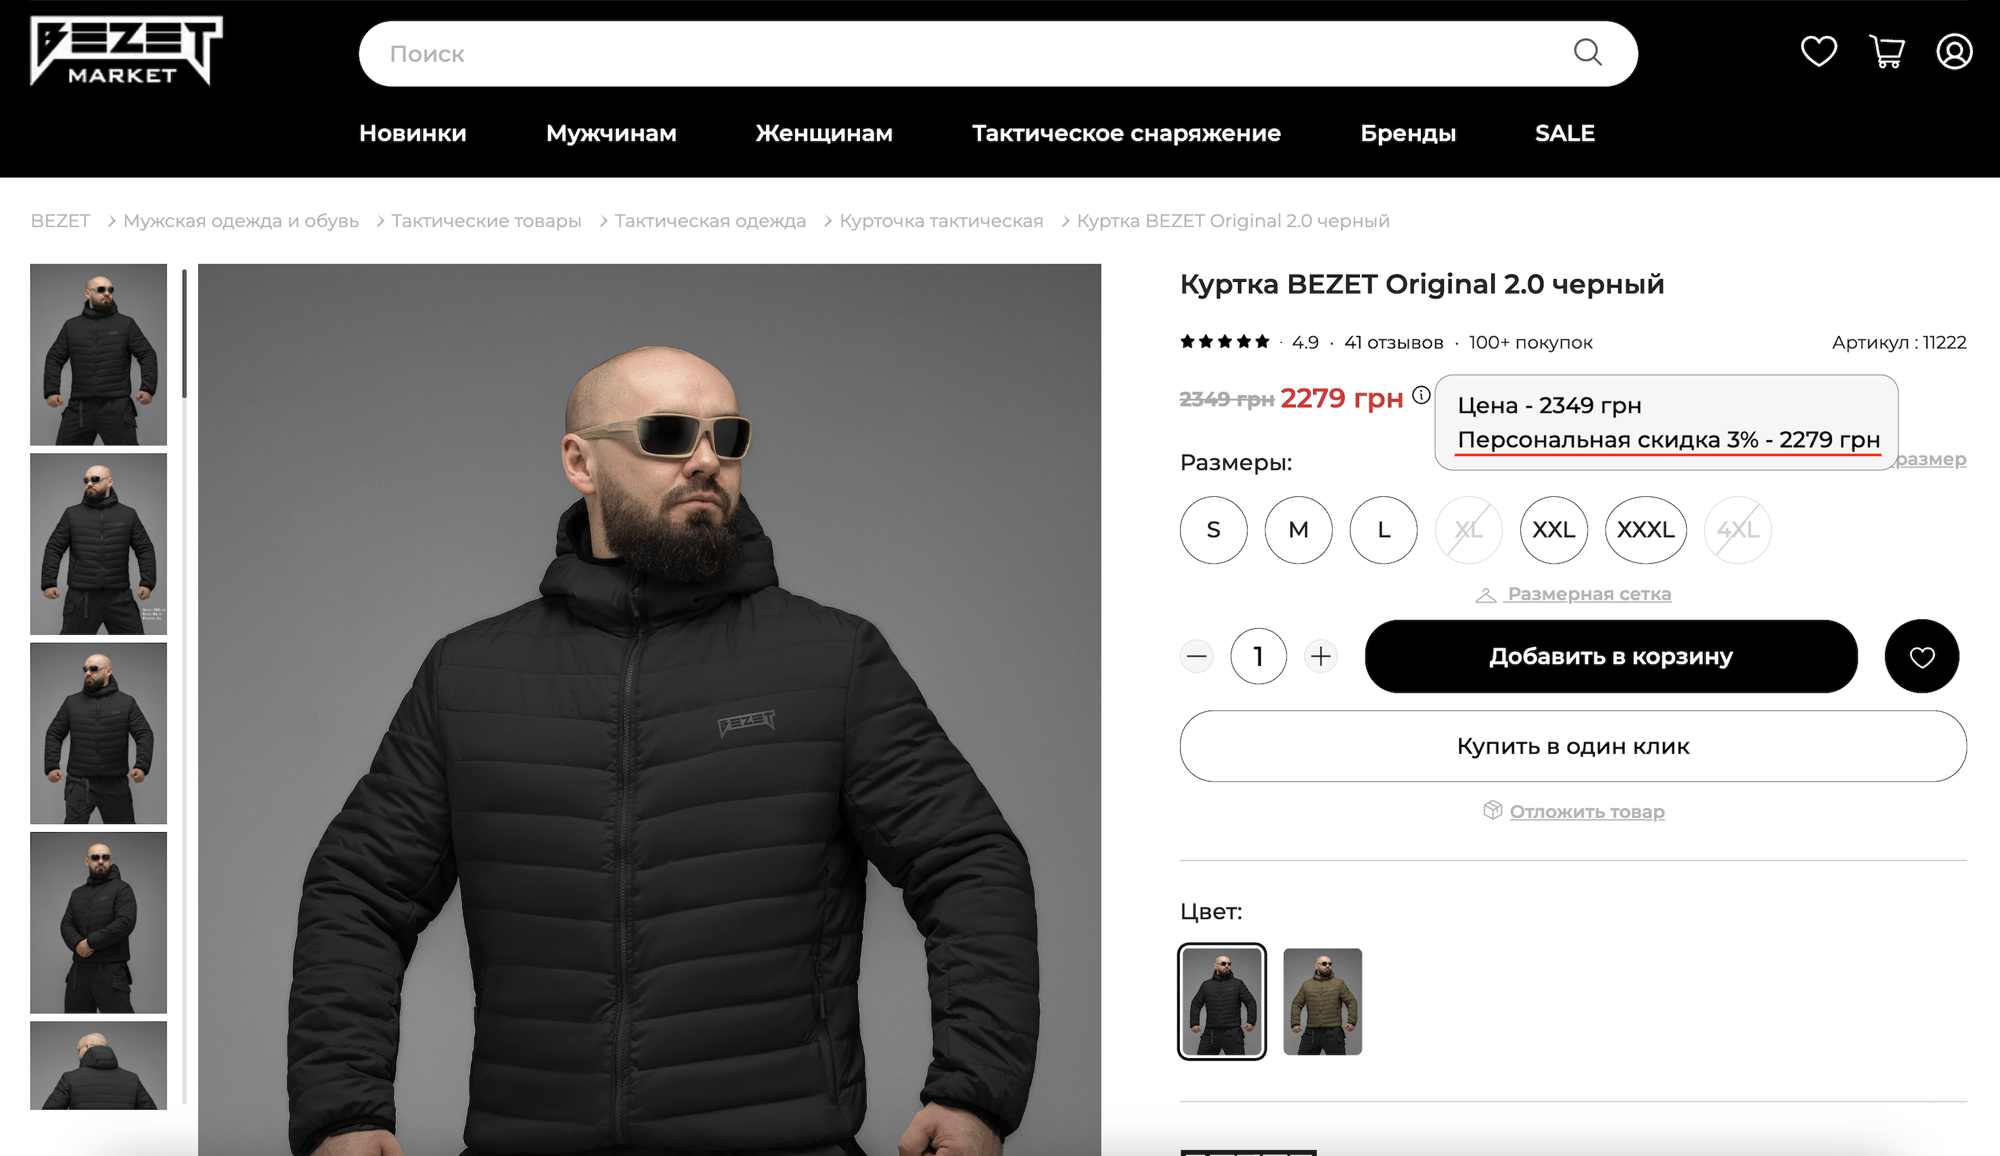Click the search magnifier icon

click(x=1587, y=53)
